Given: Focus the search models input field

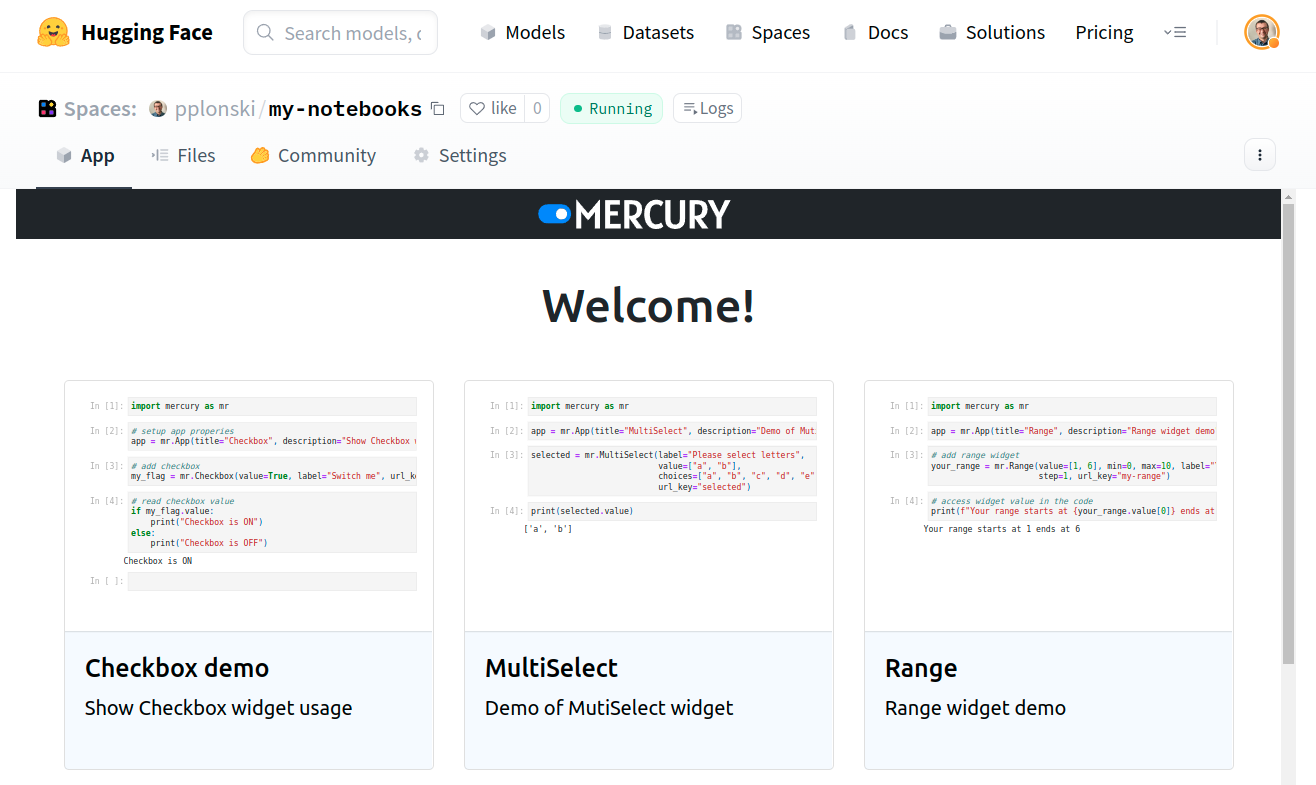Looking at the screenshot, I should click(x=340, y=33).
